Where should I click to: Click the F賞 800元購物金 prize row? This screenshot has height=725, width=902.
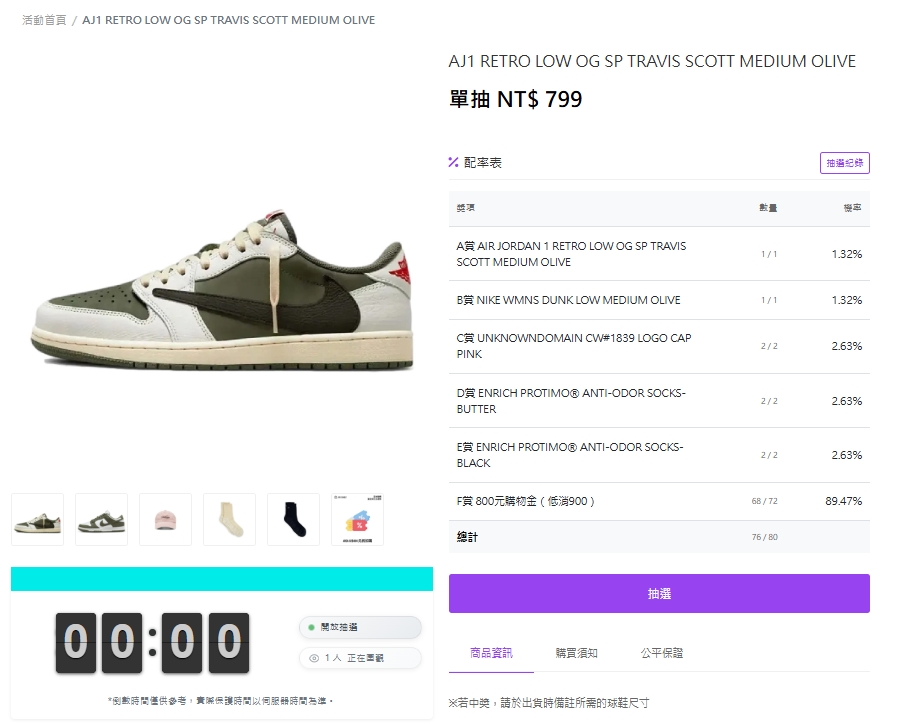(x=659, y=501)
